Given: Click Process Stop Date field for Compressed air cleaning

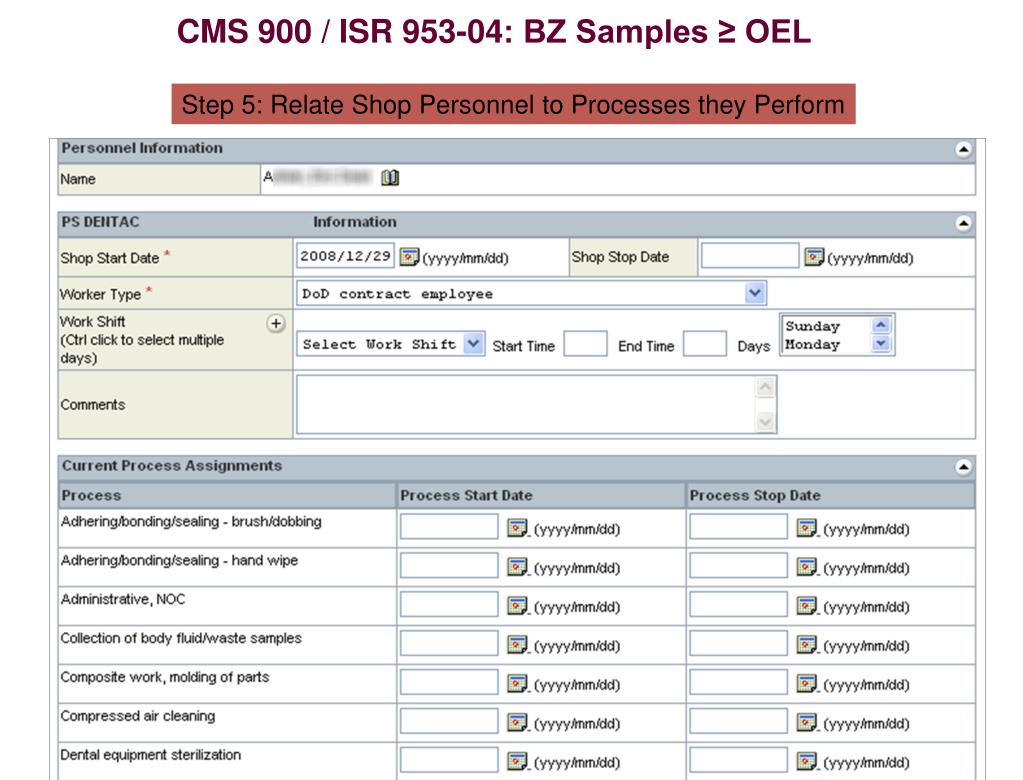Looking at the screenshot, I should [x=739, y=721].
